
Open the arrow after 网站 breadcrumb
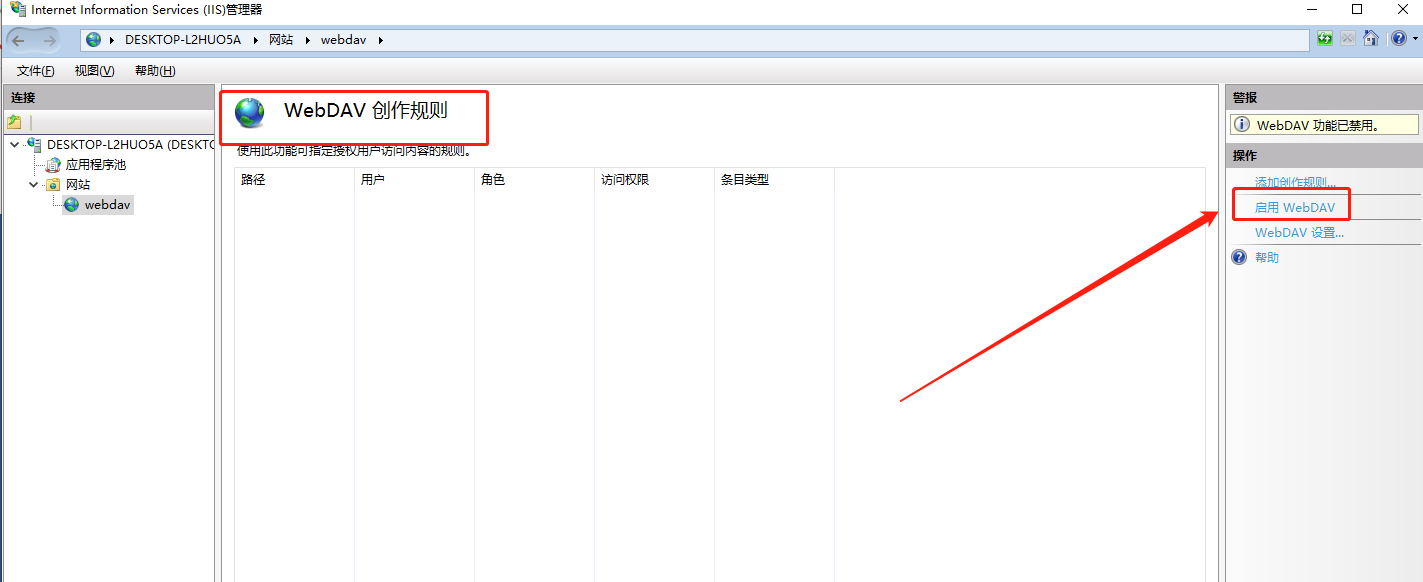tap(307, 40)
